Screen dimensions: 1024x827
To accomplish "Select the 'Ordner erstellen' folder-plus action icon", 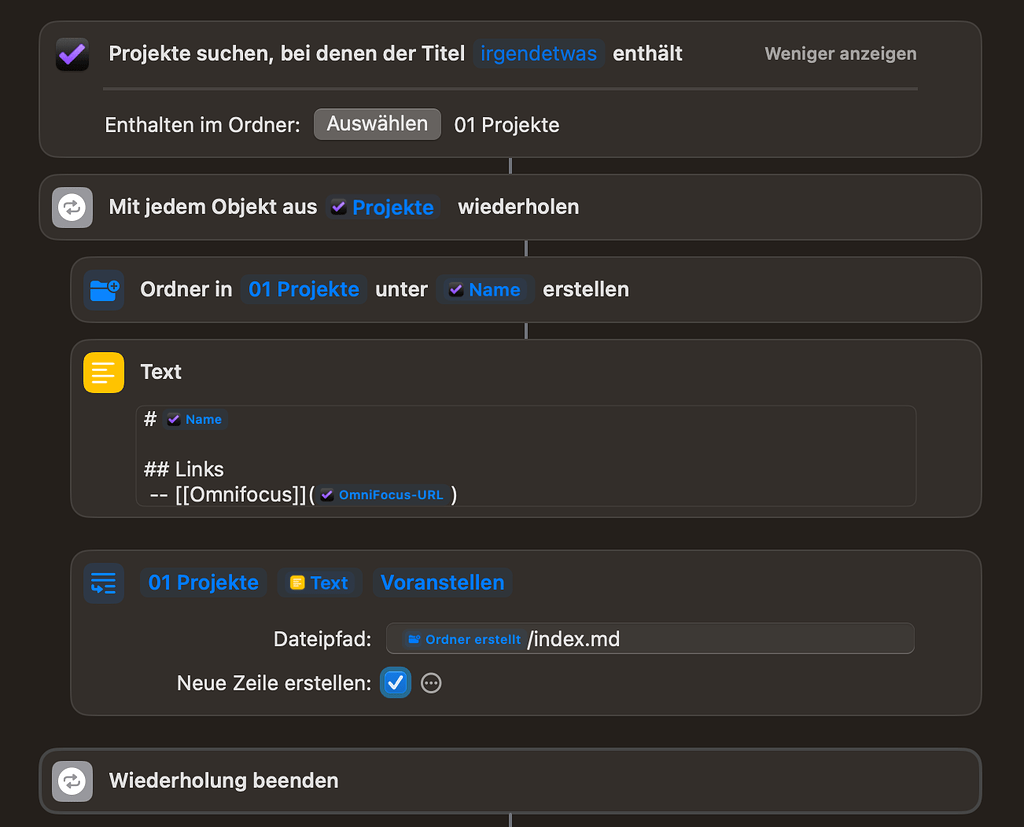I will coord(104,289).
